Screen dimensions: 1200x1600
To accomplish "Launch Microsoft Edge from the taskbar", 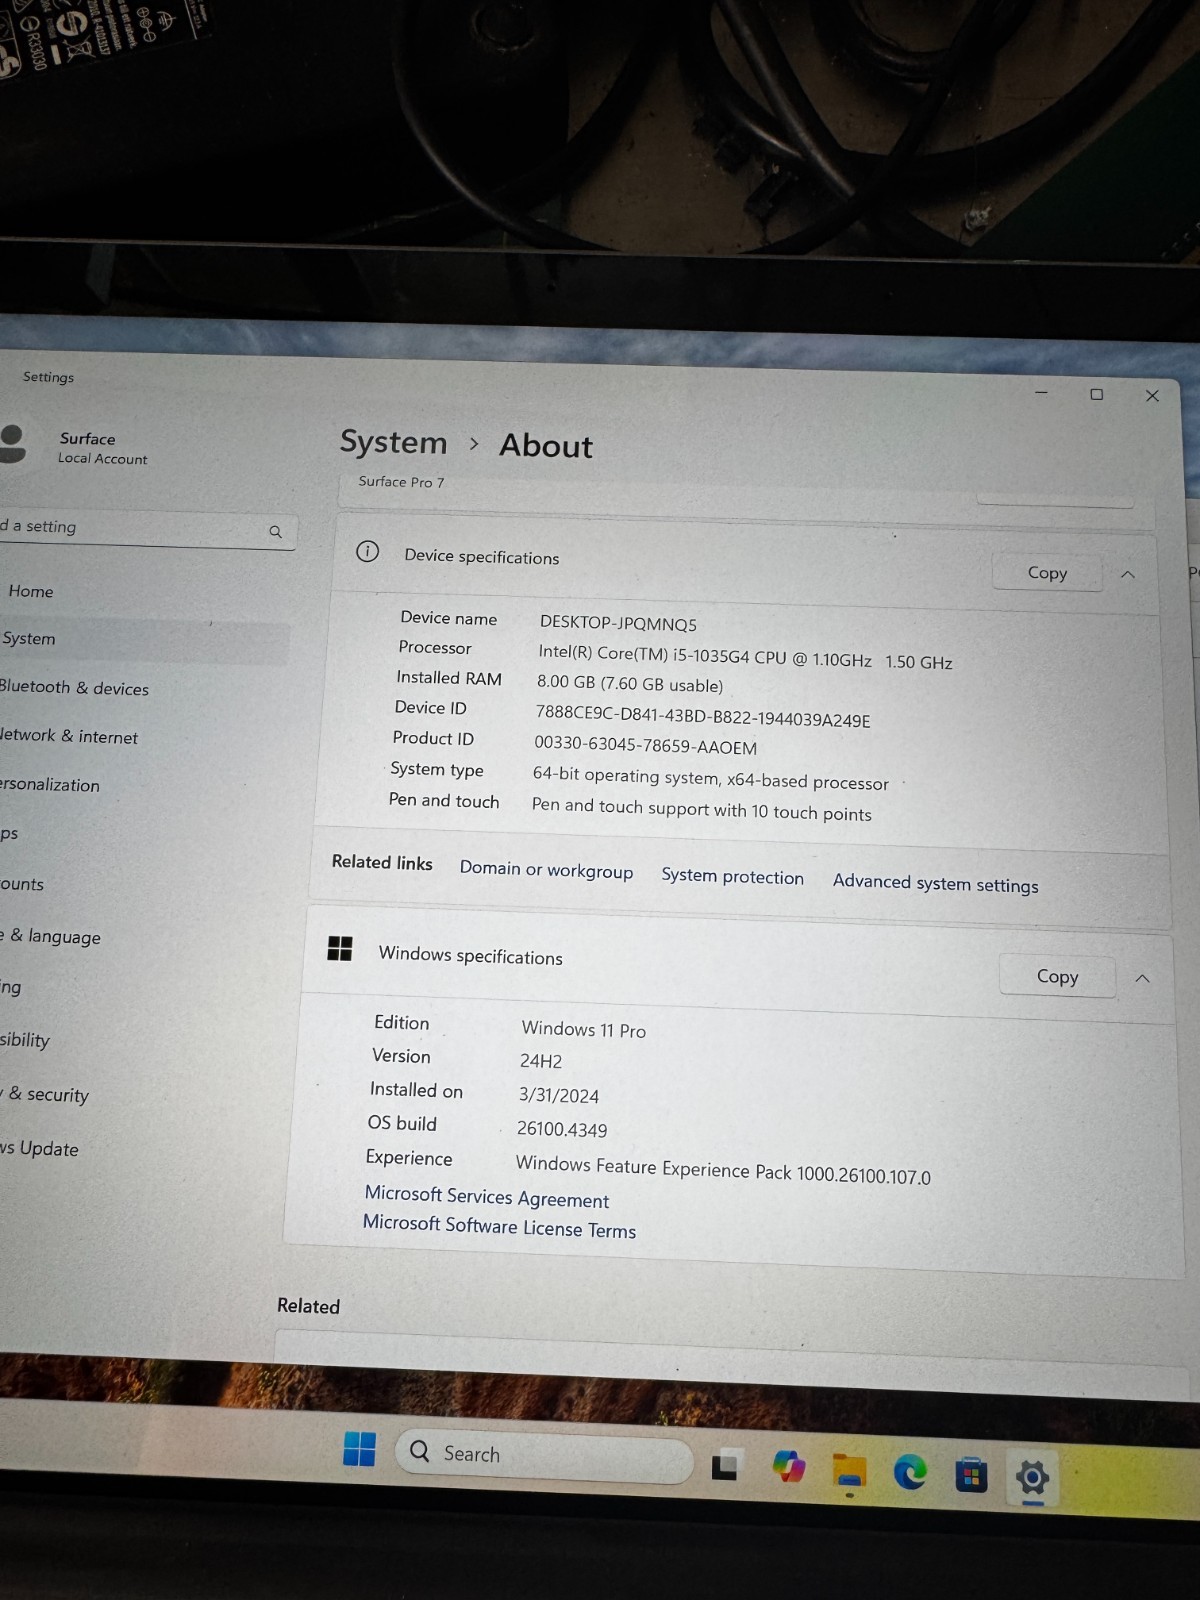I will (x=910, y=1473).
